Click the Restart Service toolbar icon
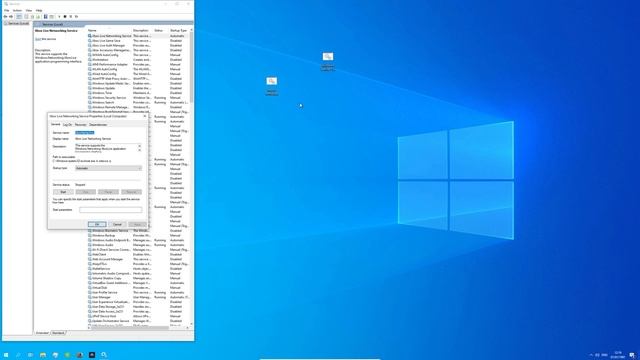This screenshot has height=360, width=640. pyautogui.click(x=76, y=17)
